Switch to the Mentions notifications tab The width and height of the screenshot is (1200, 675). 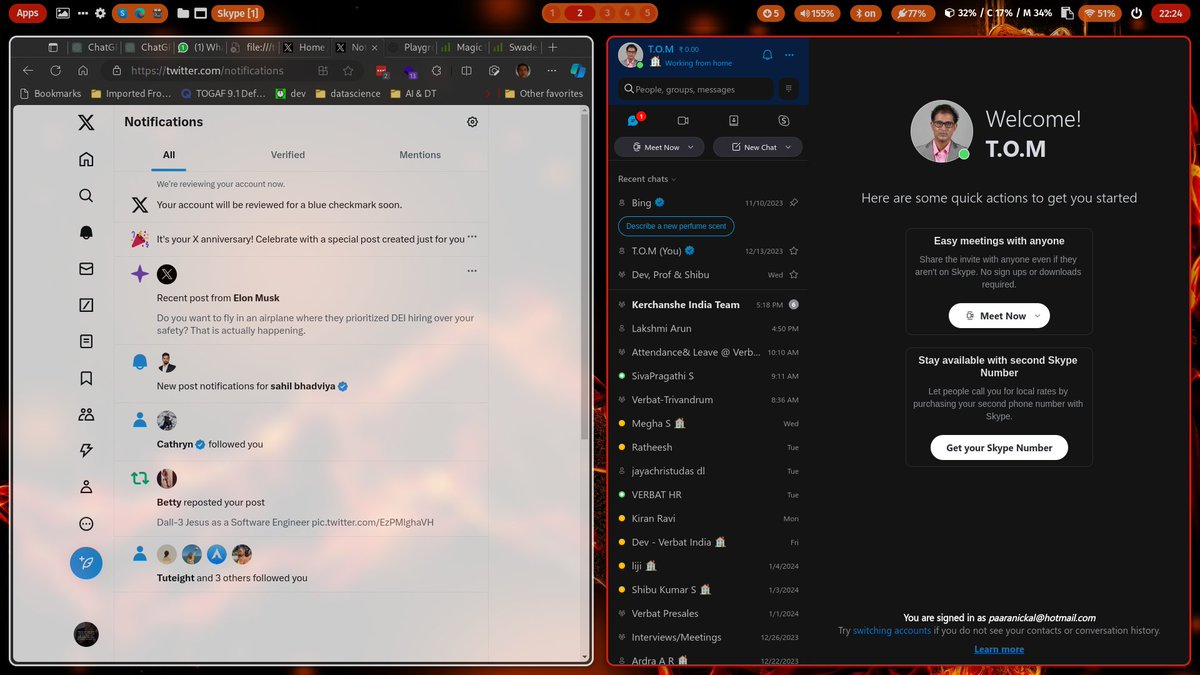(420, 155)
